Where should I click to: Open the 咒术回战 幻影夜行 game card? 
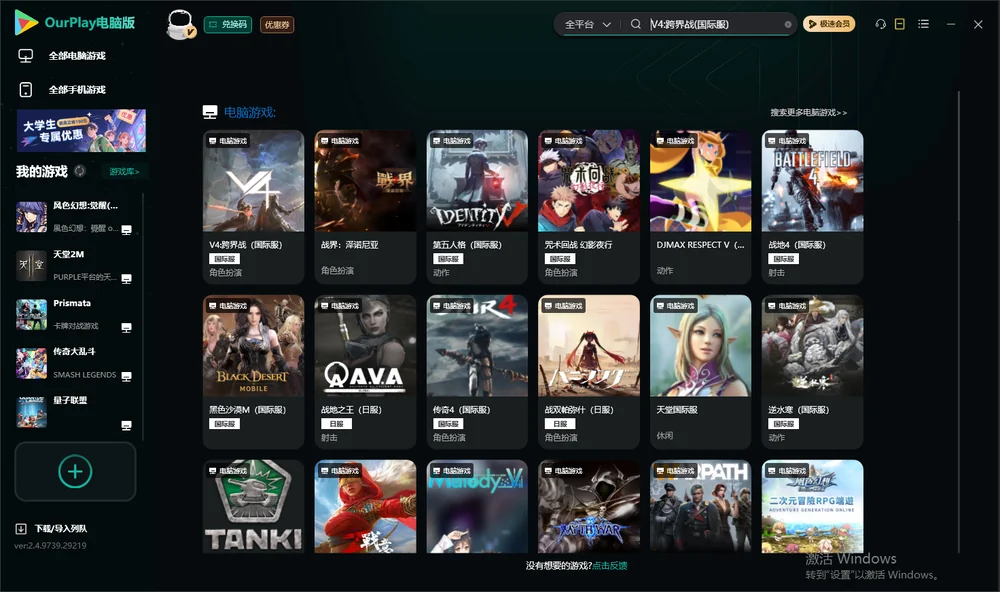click(589, 207)
